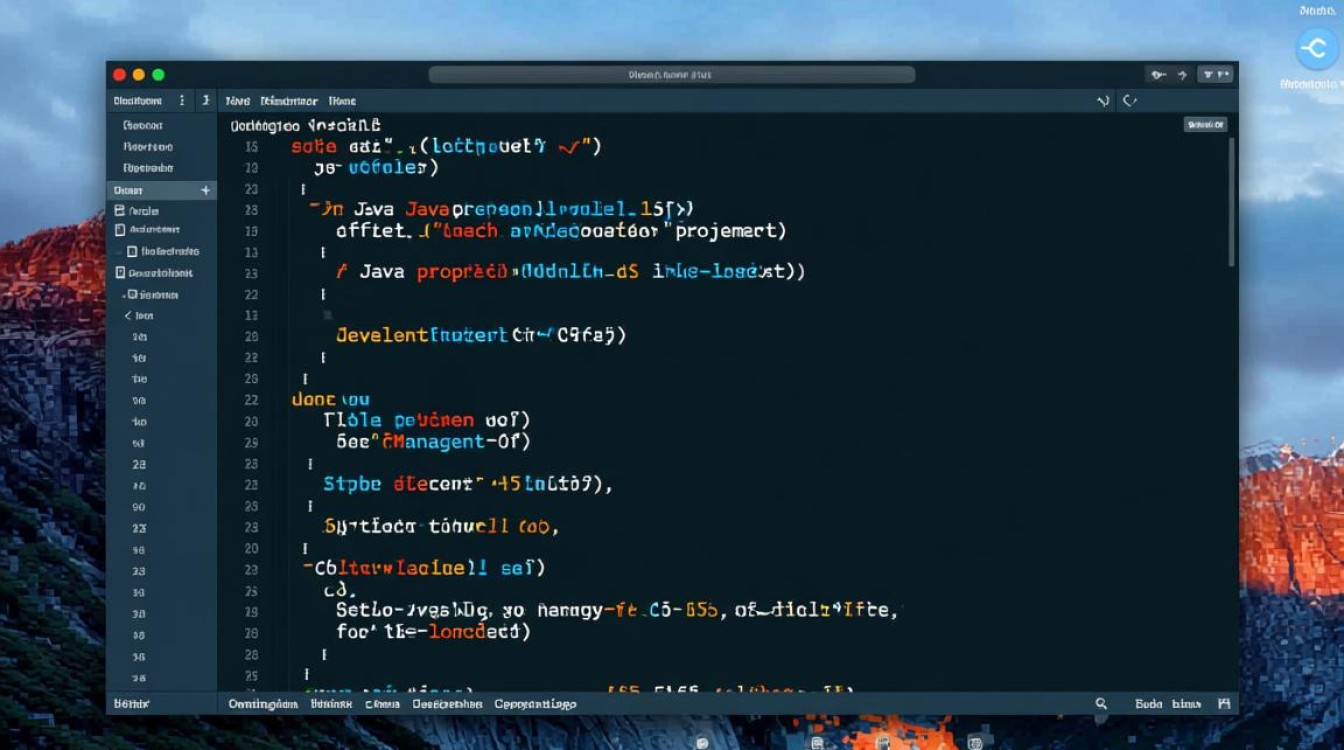Switch to the first editor tab

point(237,101)
